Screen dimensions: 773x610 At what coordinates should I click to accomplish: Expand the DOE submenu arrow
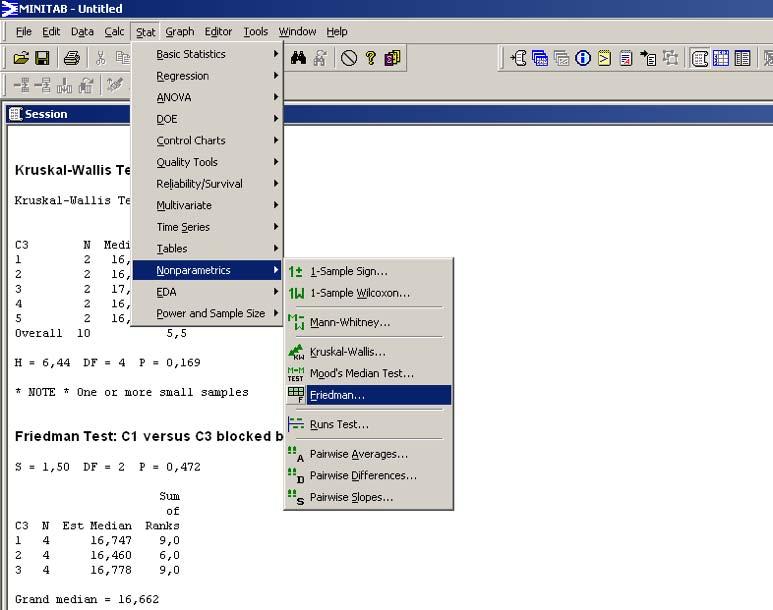tap(276, 119)
